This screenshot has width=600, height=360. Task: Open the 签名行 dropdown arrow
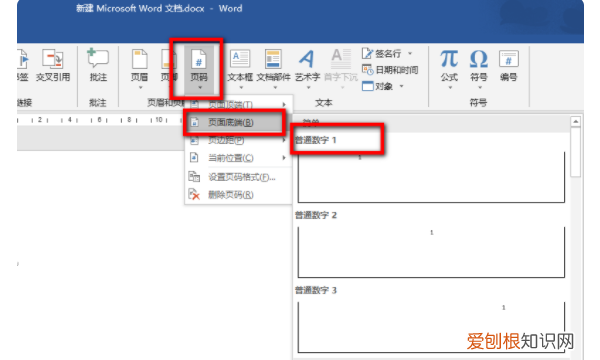[x=410, y=54]
